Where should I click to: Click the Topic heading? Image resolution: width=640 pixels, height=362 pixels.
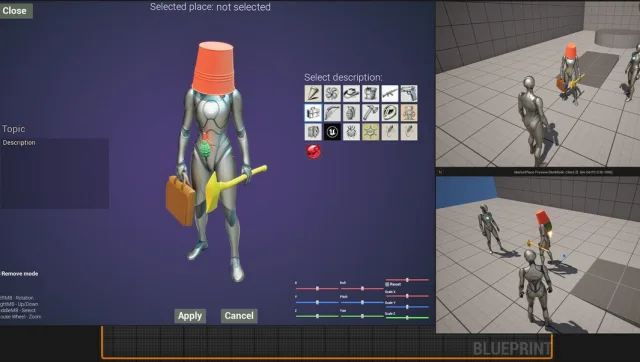click(x=13, y=129)
